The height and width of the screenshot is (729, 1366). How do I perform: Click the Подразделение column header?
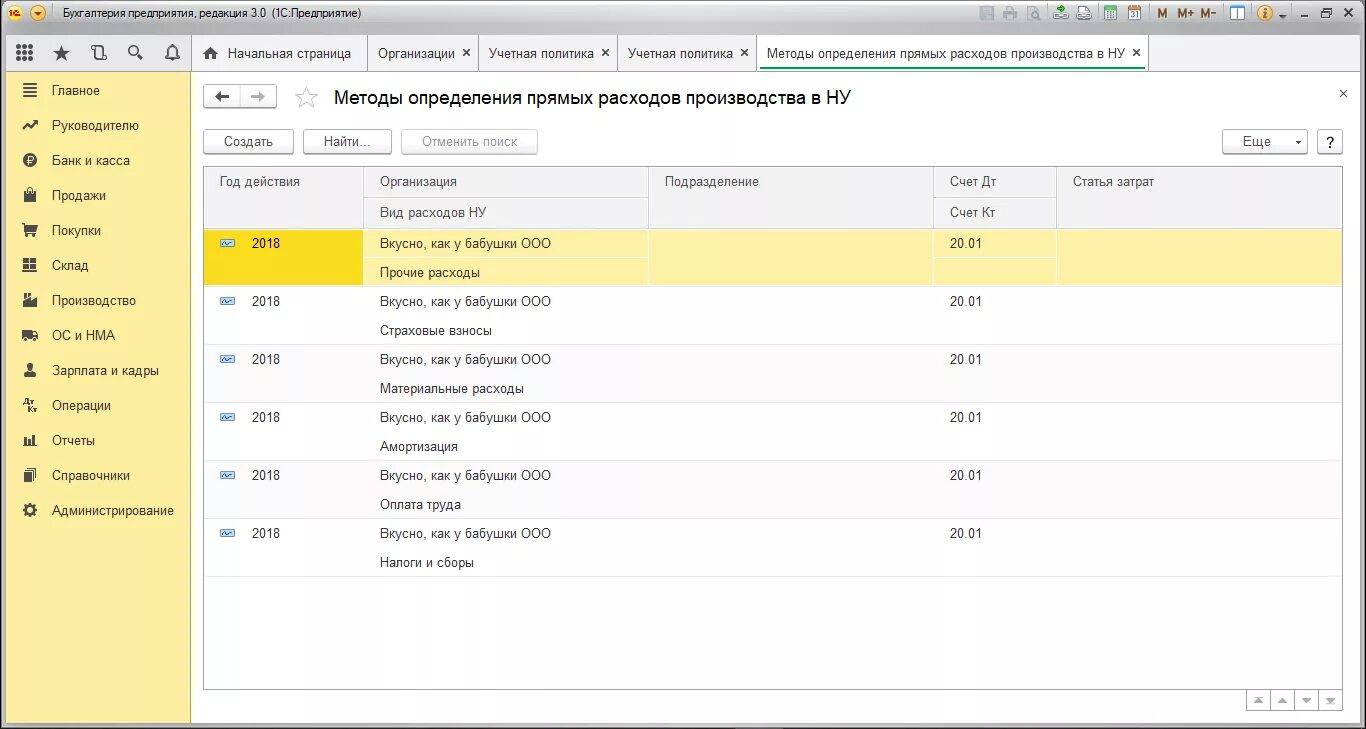(x=791, y=197)
